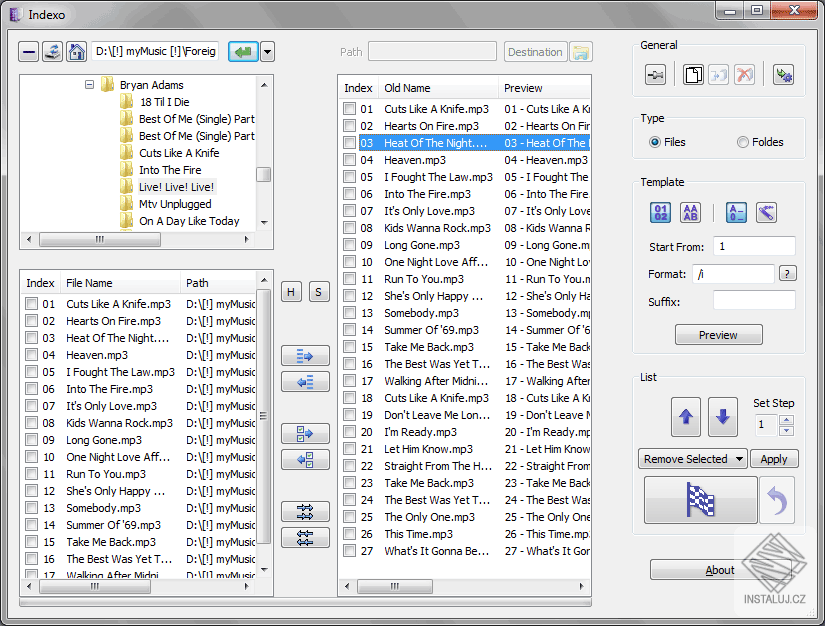This screenshot has height=626, width=825.
Task: Click the blue move down arrow
Action: tap(724, 417)
